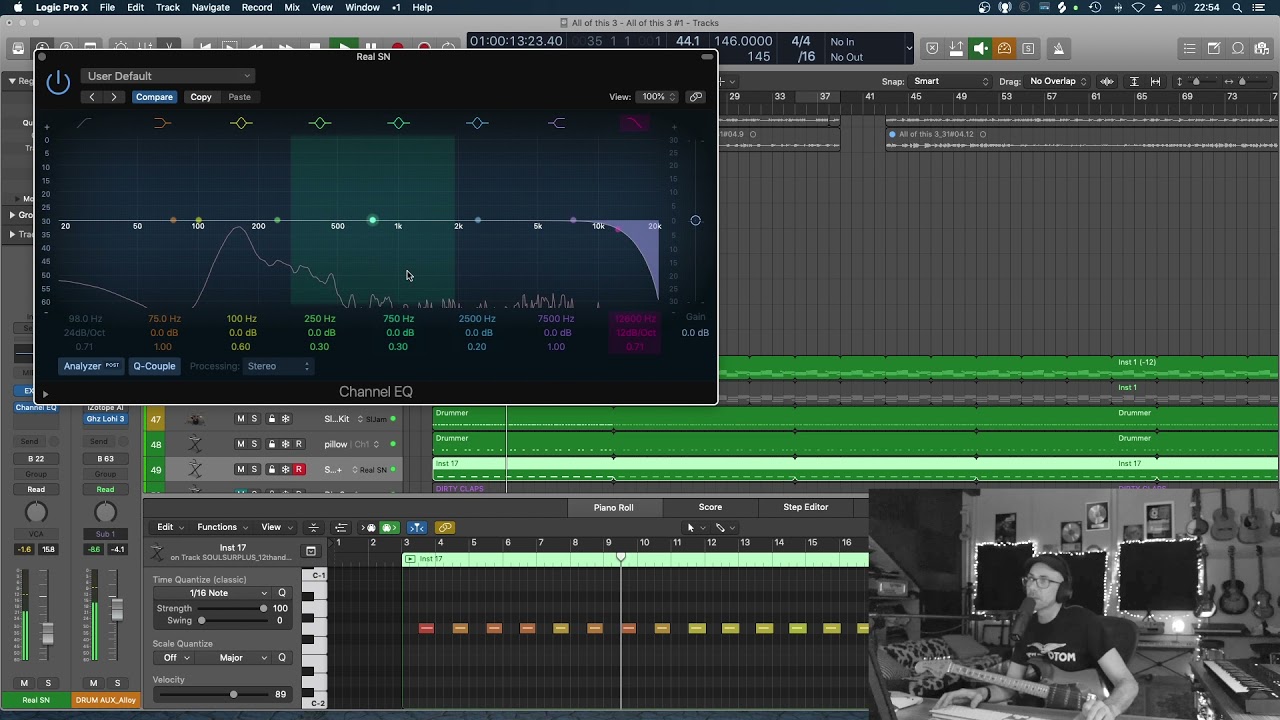Switch to the Step Editor tab
Viewport: 1280px width, 720px height.
click(806, 507)
